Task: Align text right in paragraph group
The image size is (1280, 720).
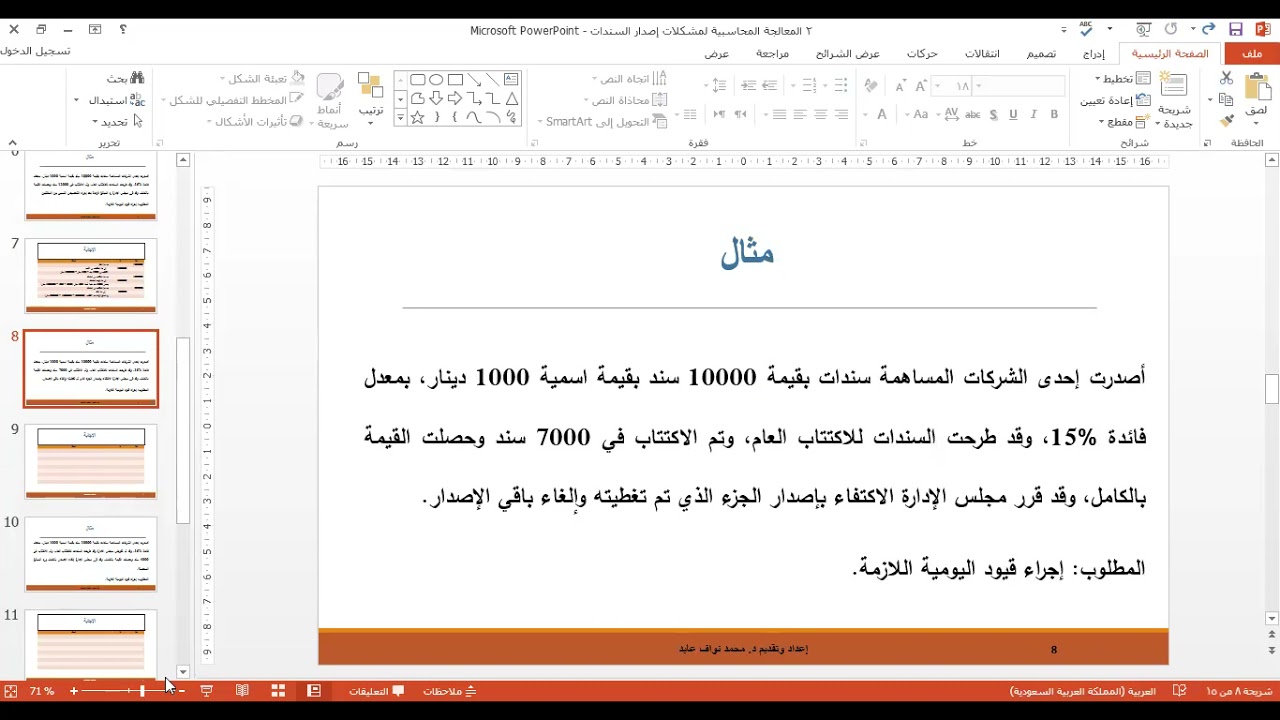Action: tap(842, 115)
